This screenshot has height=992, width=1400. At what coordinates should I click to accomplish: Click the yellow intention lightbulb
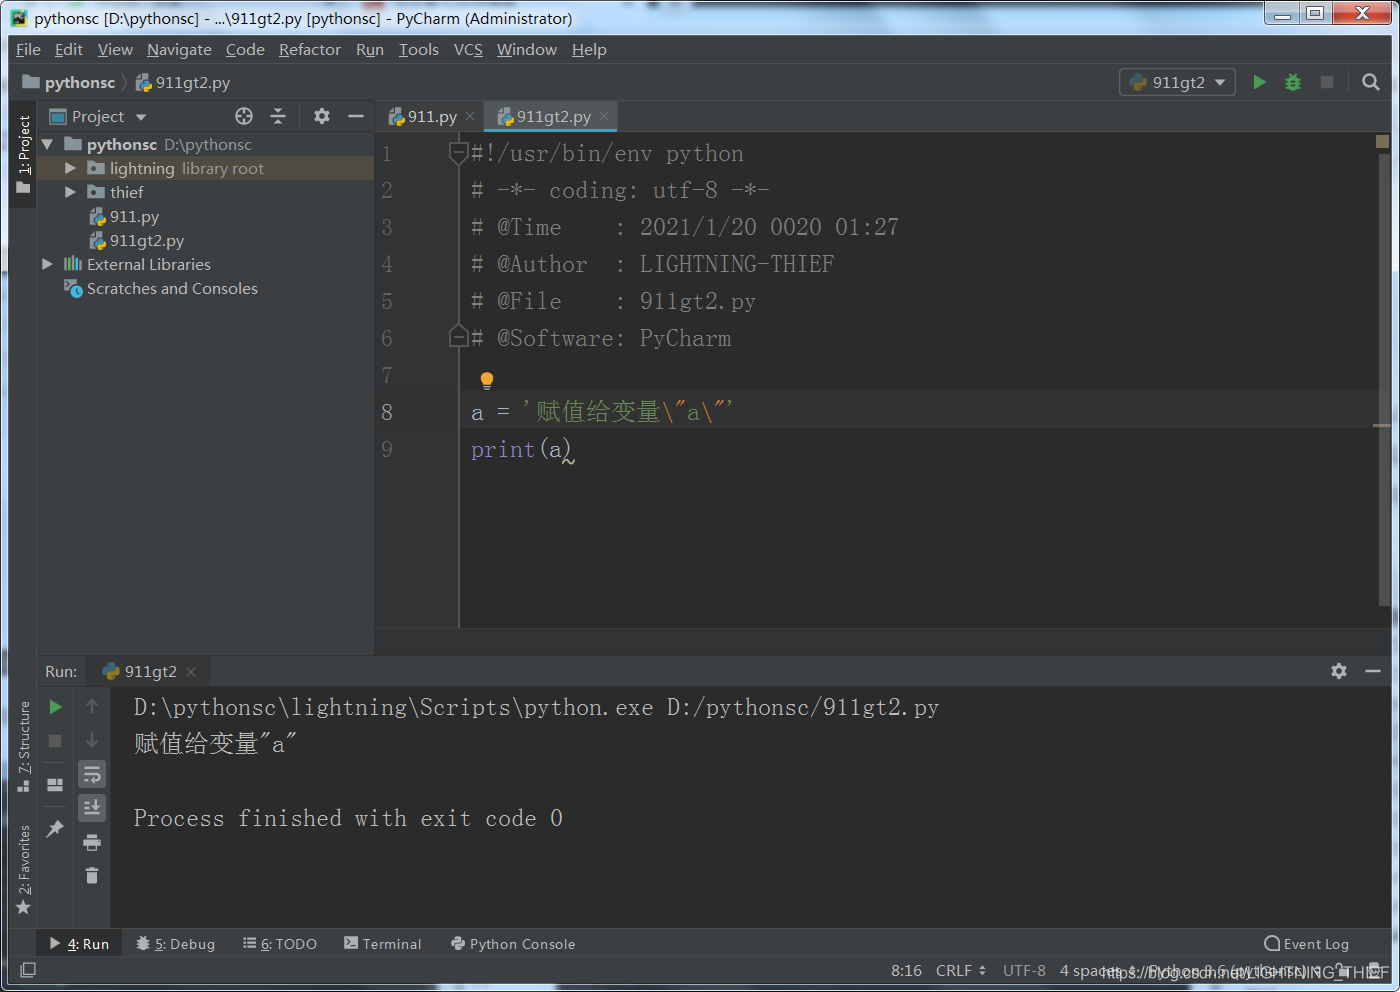(x=487, y=380)
